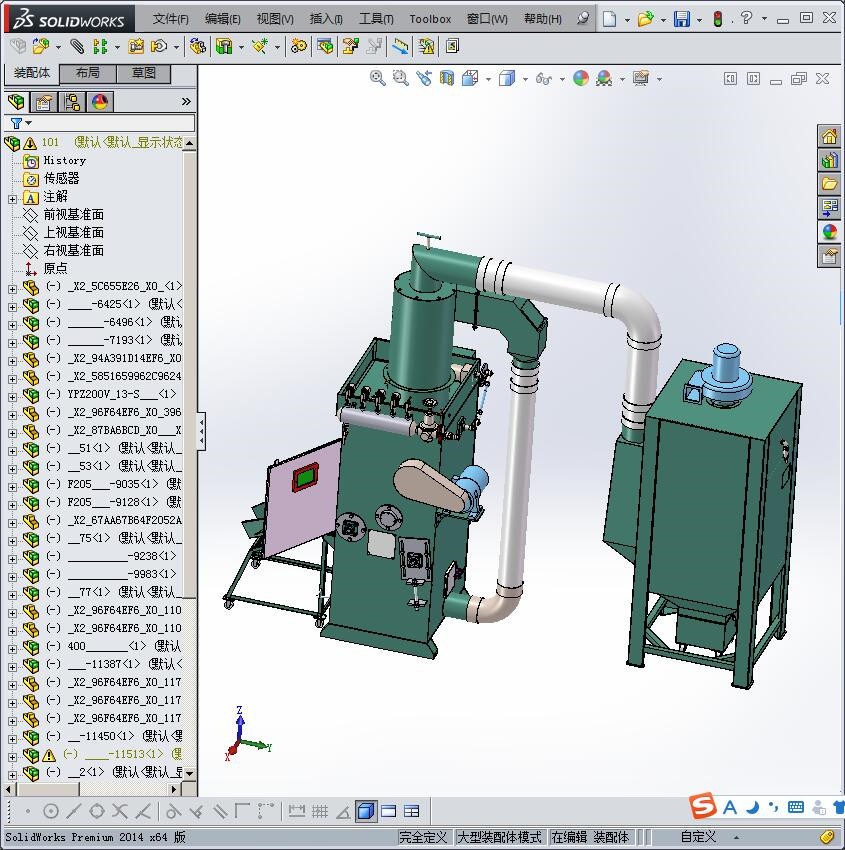Click the SolidWorks Resources home icon
845x850 pixels.
[x=829, y=137]
